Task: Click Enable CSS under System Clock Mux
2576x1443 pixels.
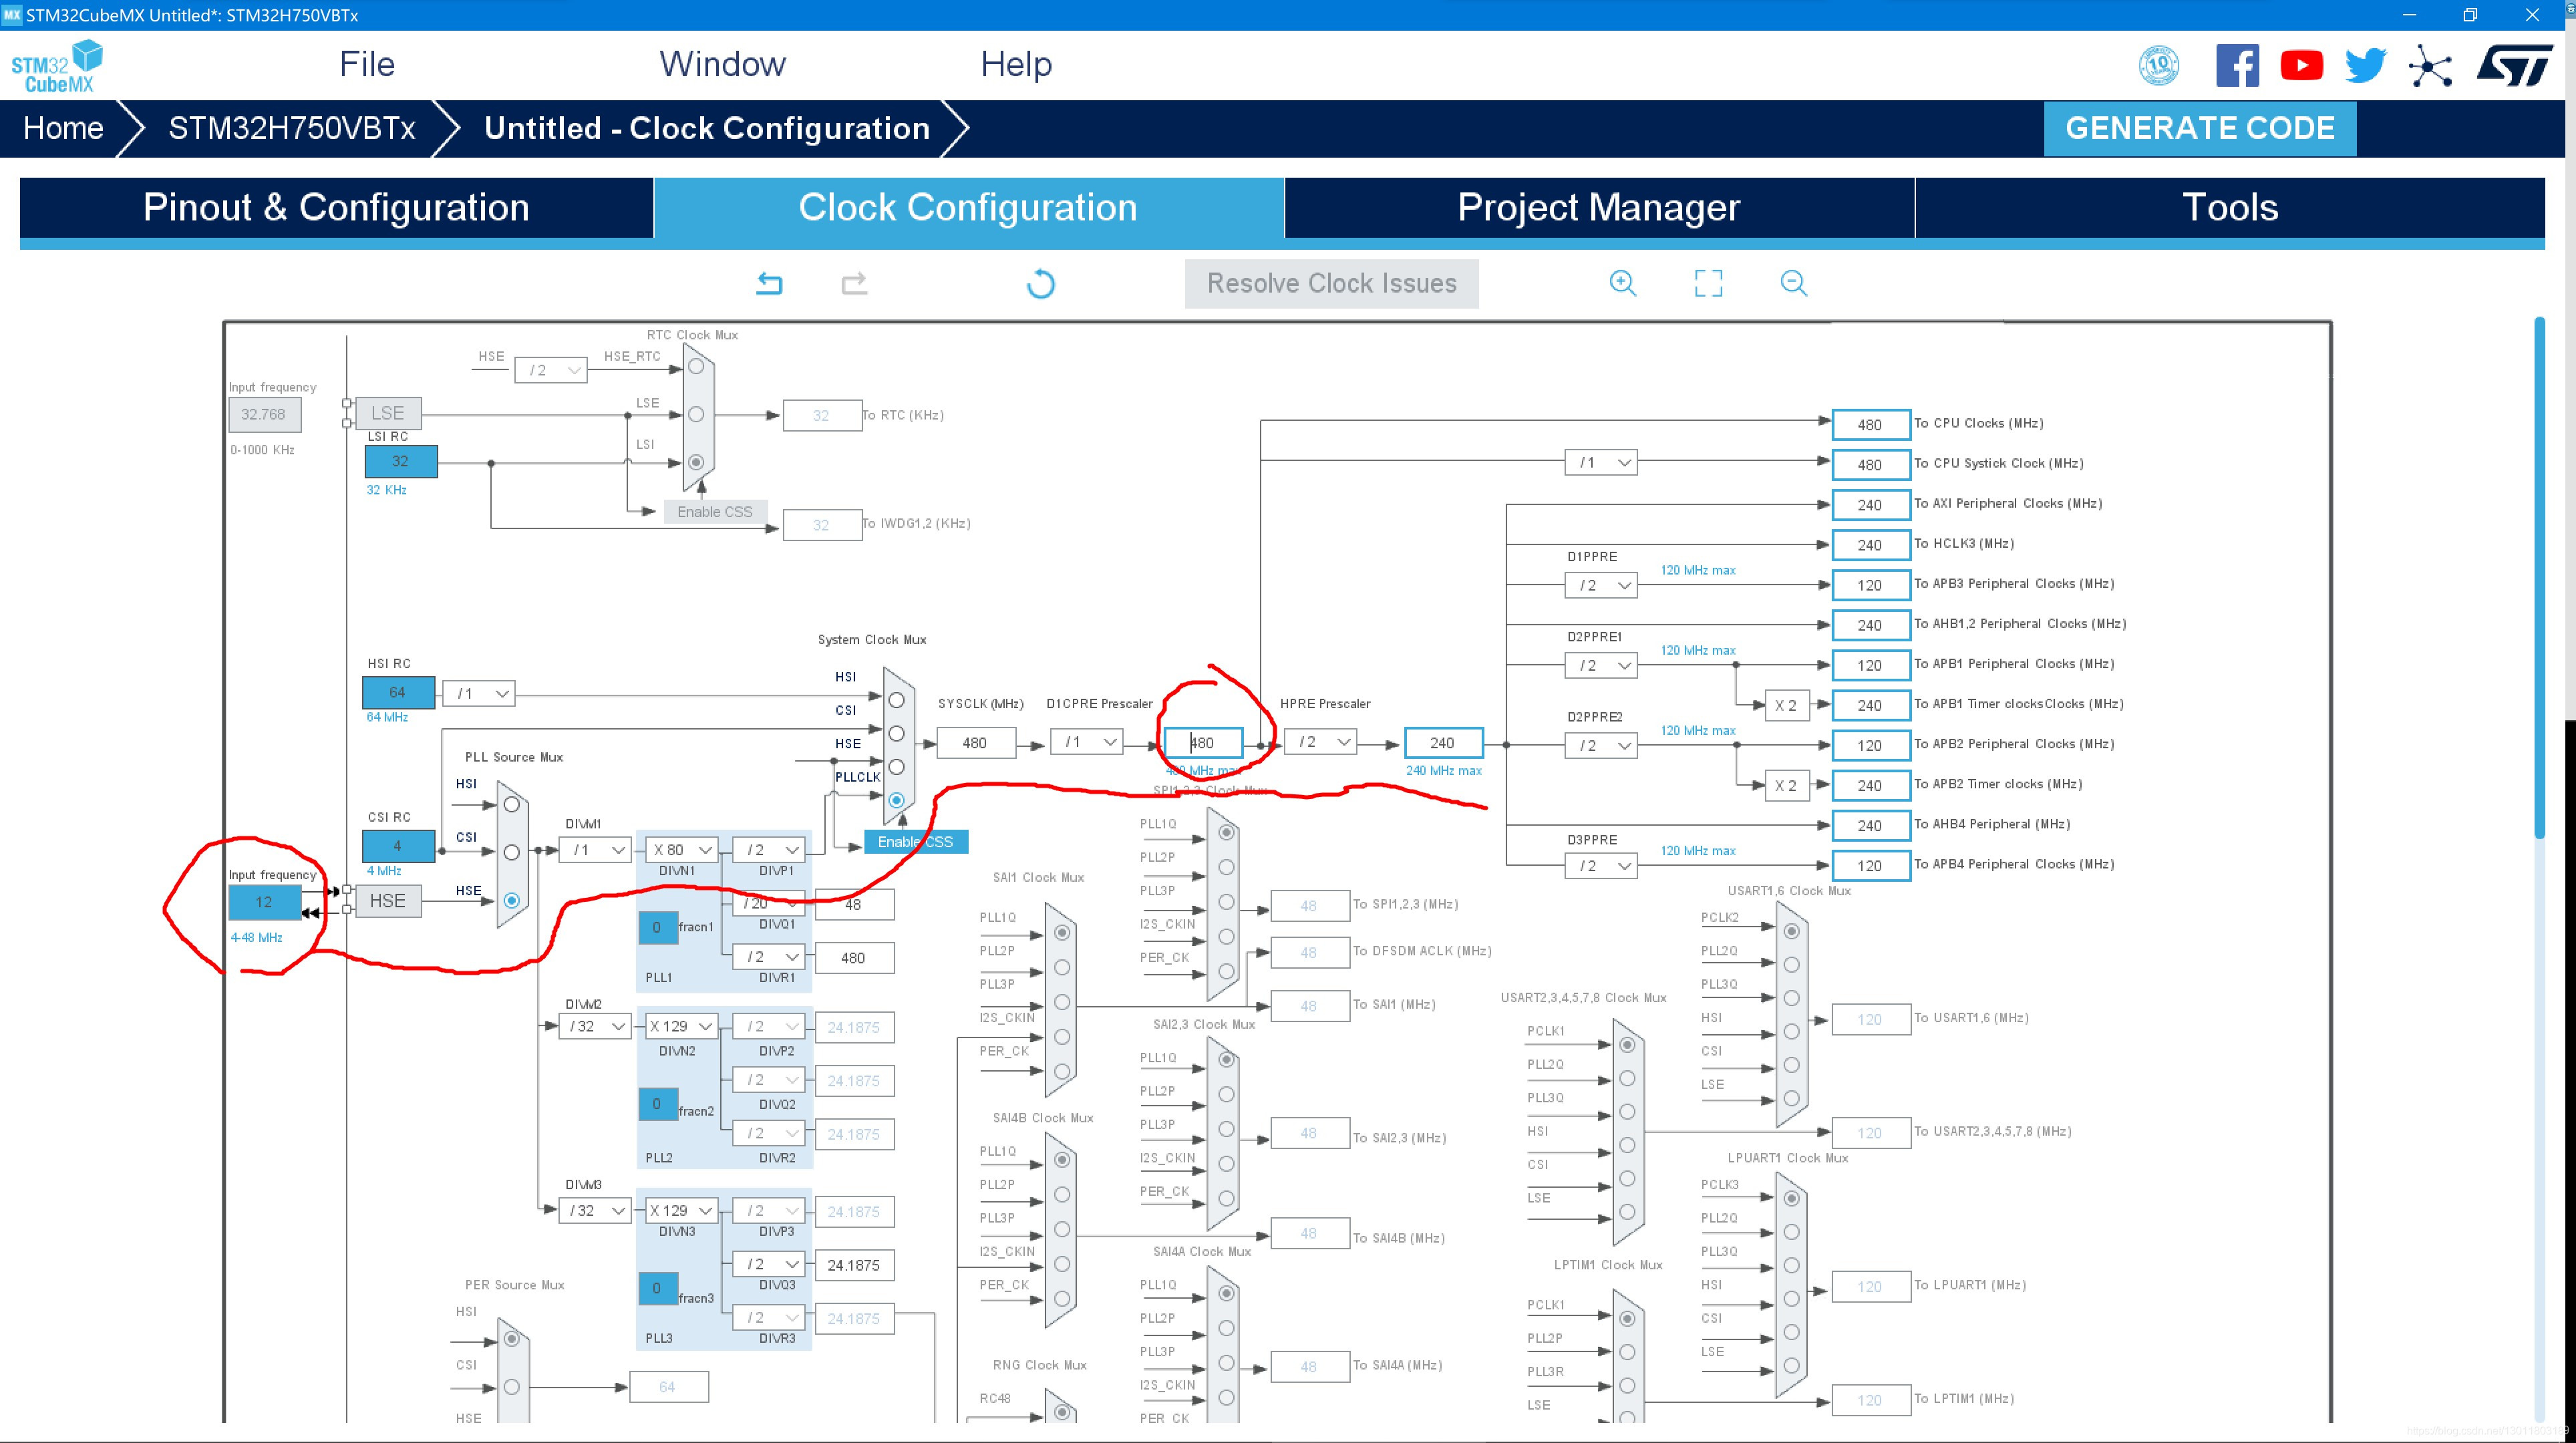Action: pyautogui.click(x=915, y=842)
